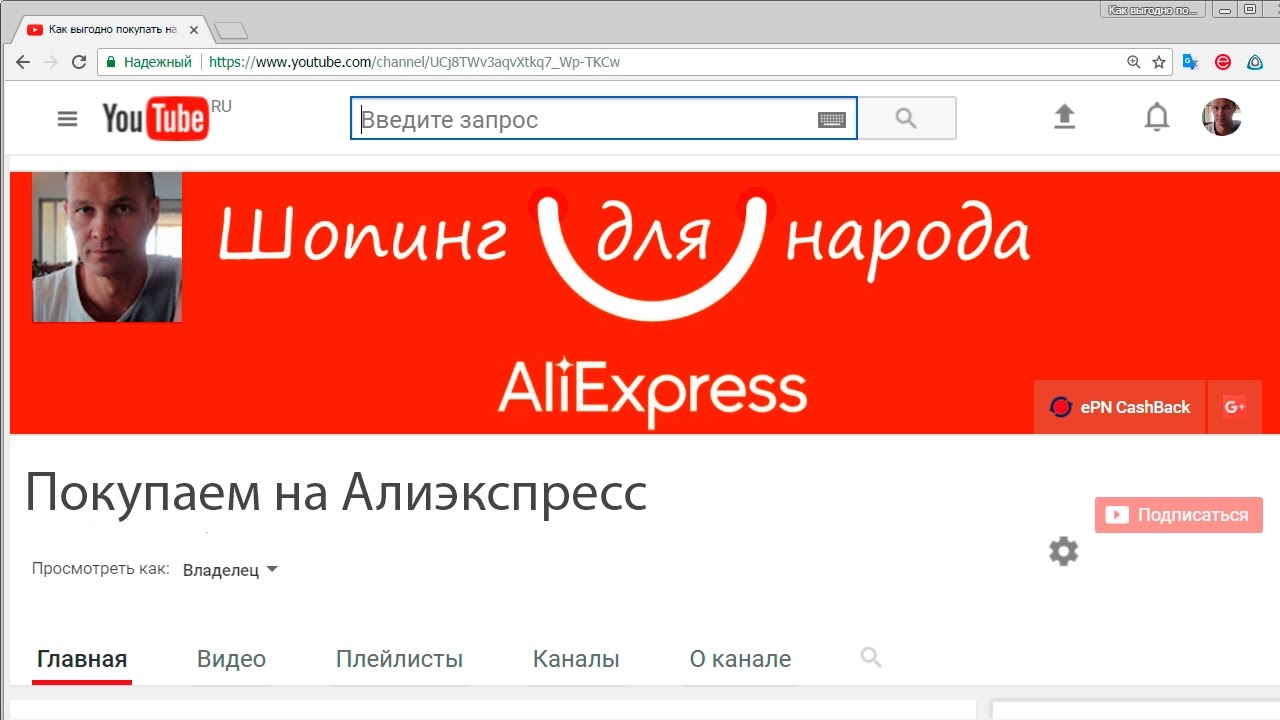Open channel settings gear
The height and width of the screenshot is (720, 1280).
1063,551
